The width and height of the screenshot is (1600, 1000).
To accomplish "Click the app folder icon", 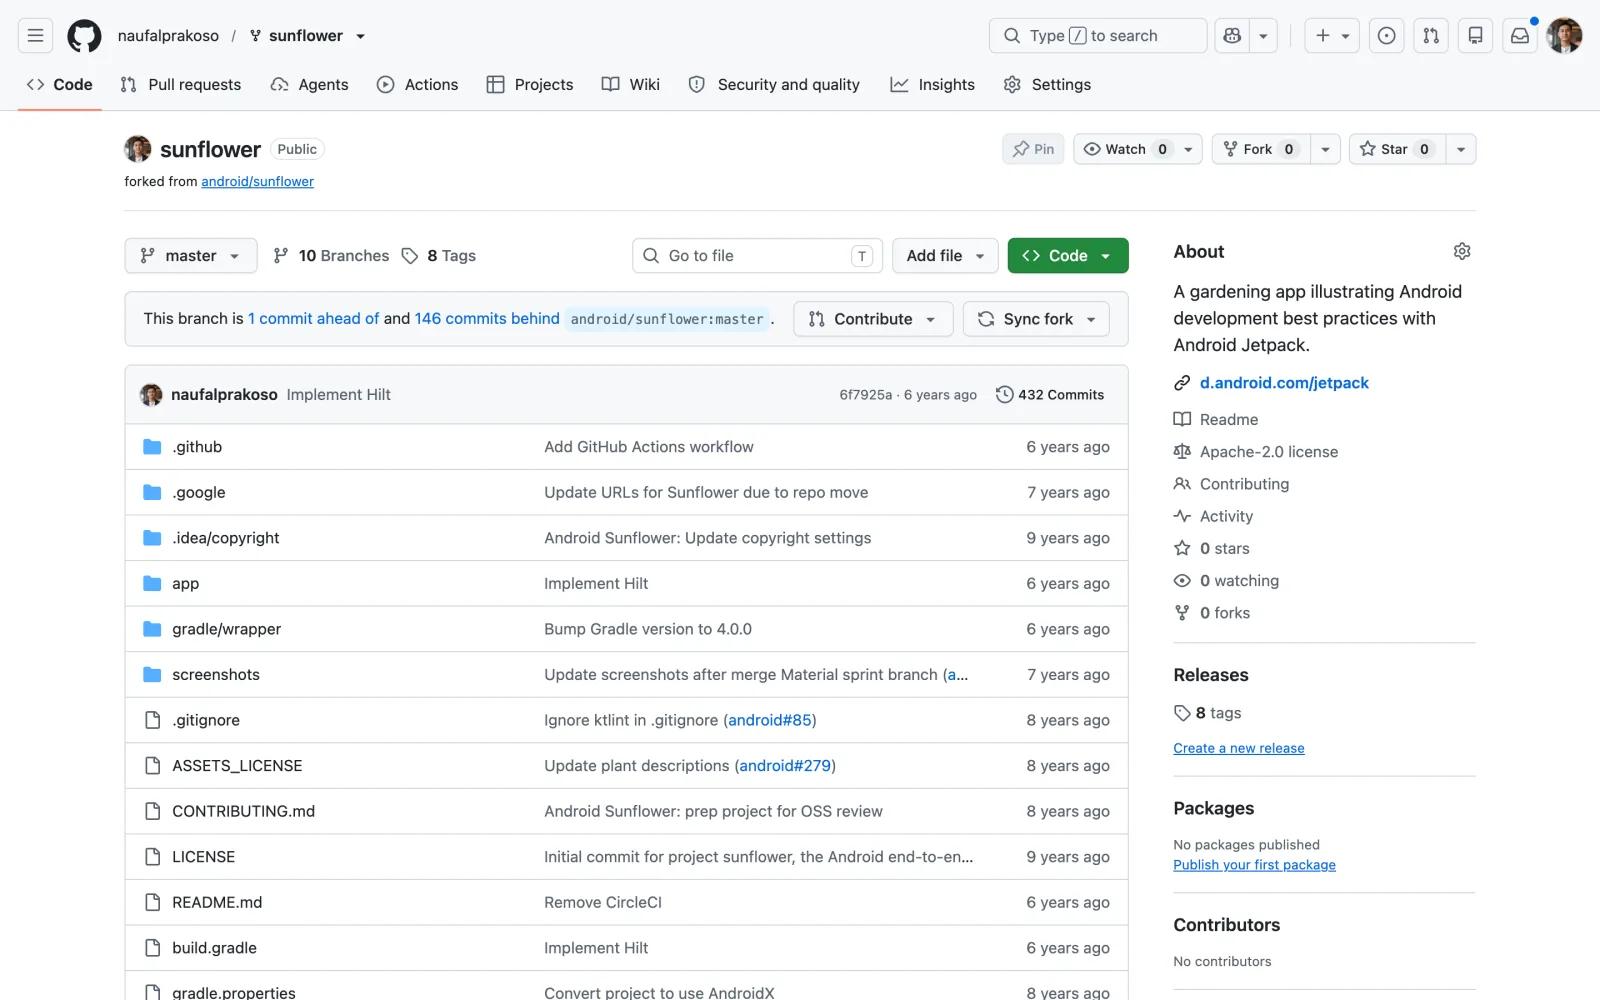I will pyautogui.click(x=152, y=584).
